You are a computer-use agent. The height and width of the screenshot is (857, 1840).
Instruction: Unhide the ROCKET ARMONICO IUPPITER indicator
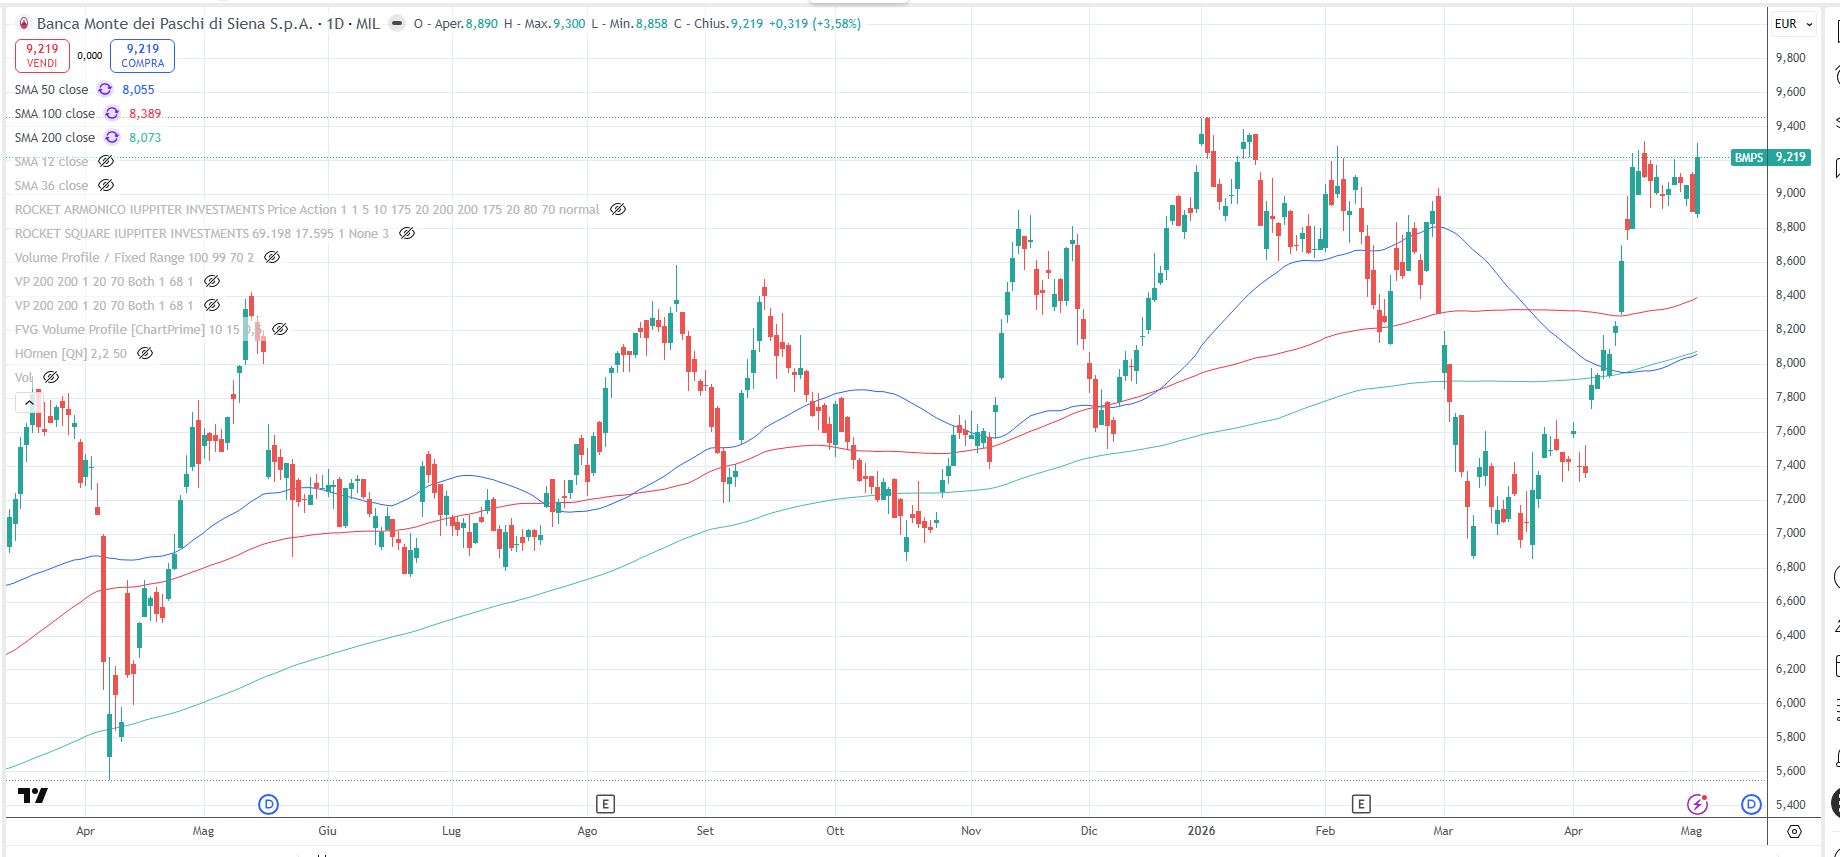pyautogui.click(x=618, y=209)
